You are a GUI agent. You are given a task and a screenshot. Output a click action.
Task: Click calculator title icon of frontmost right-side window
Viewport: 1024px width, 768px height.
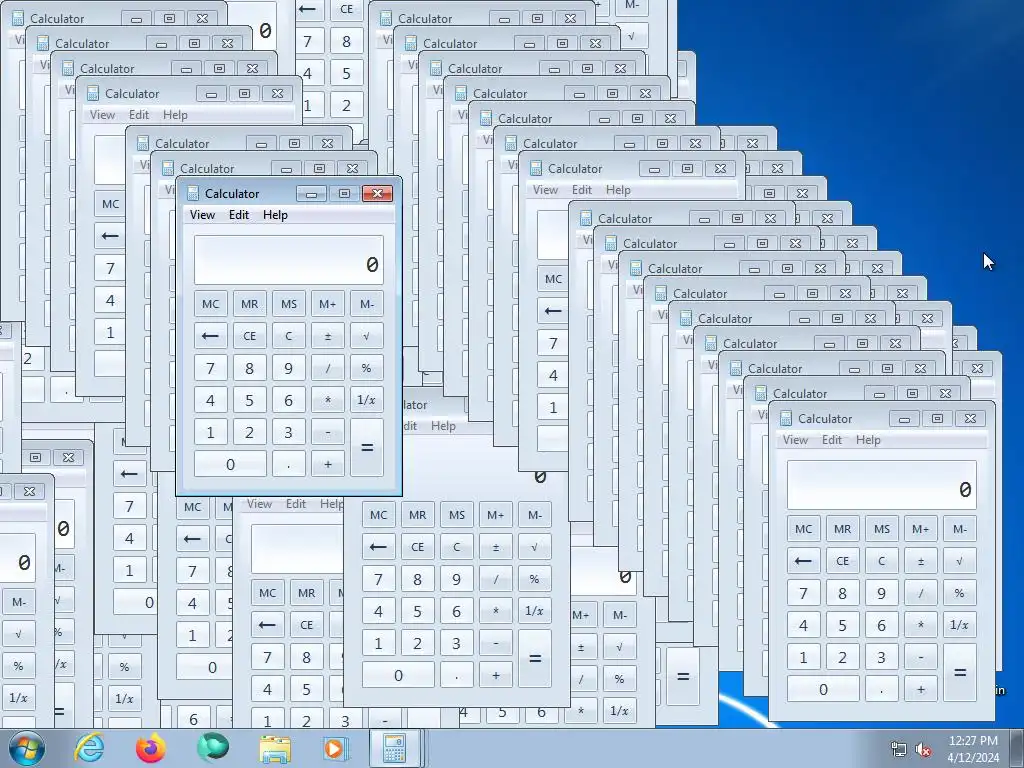pos(786,419)
